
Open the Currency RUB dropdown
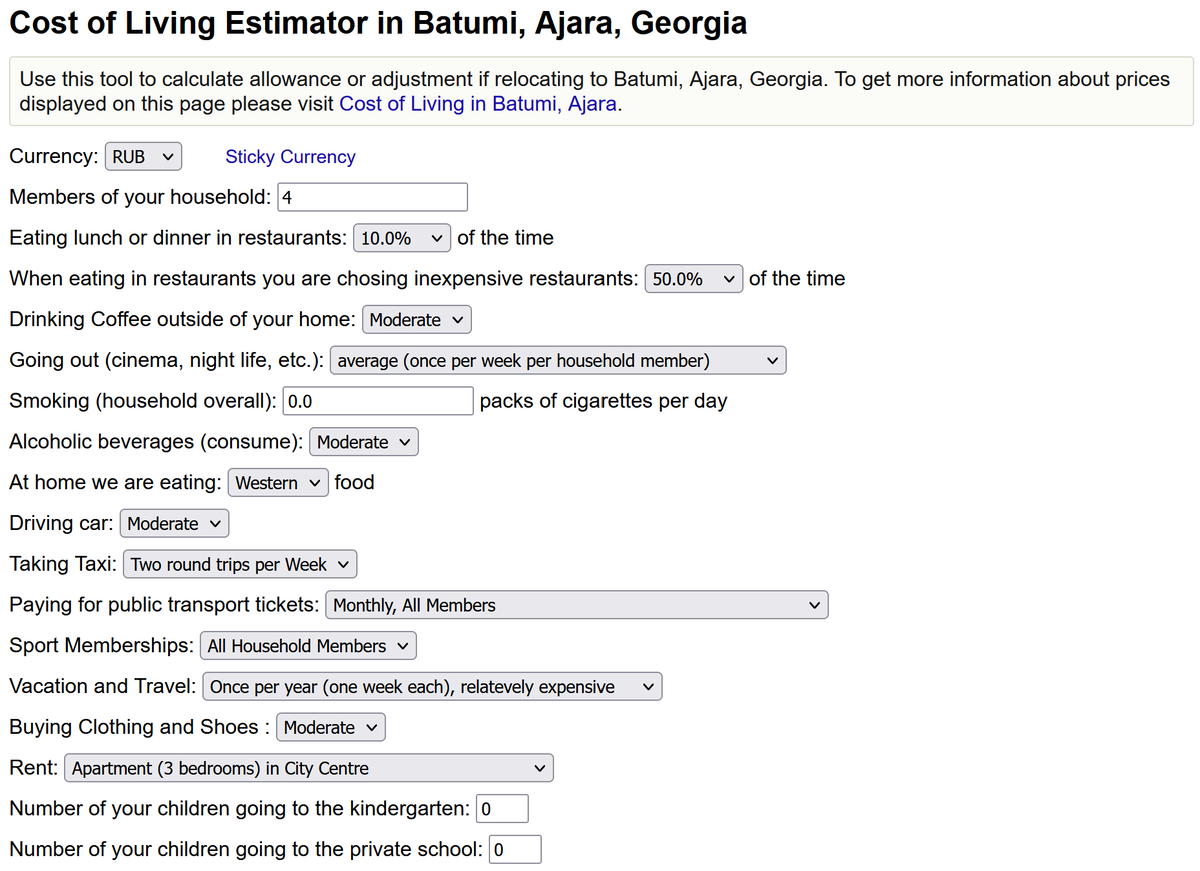[x=143, y=157]
